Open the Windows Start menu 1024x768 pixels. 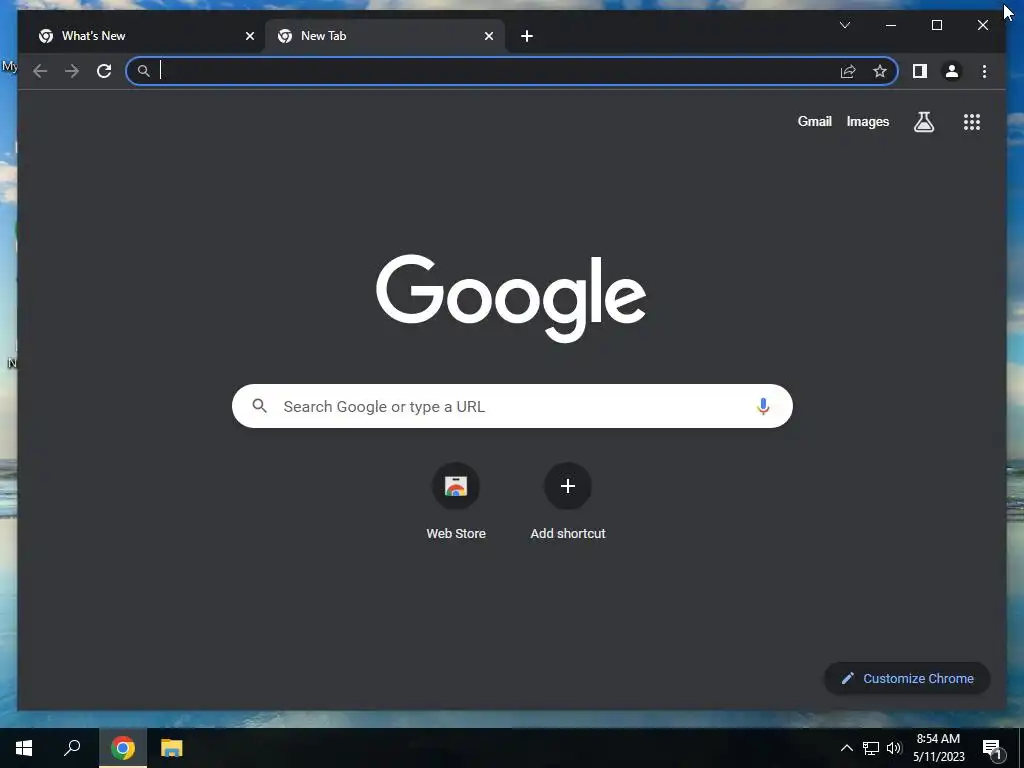[24, 748]
